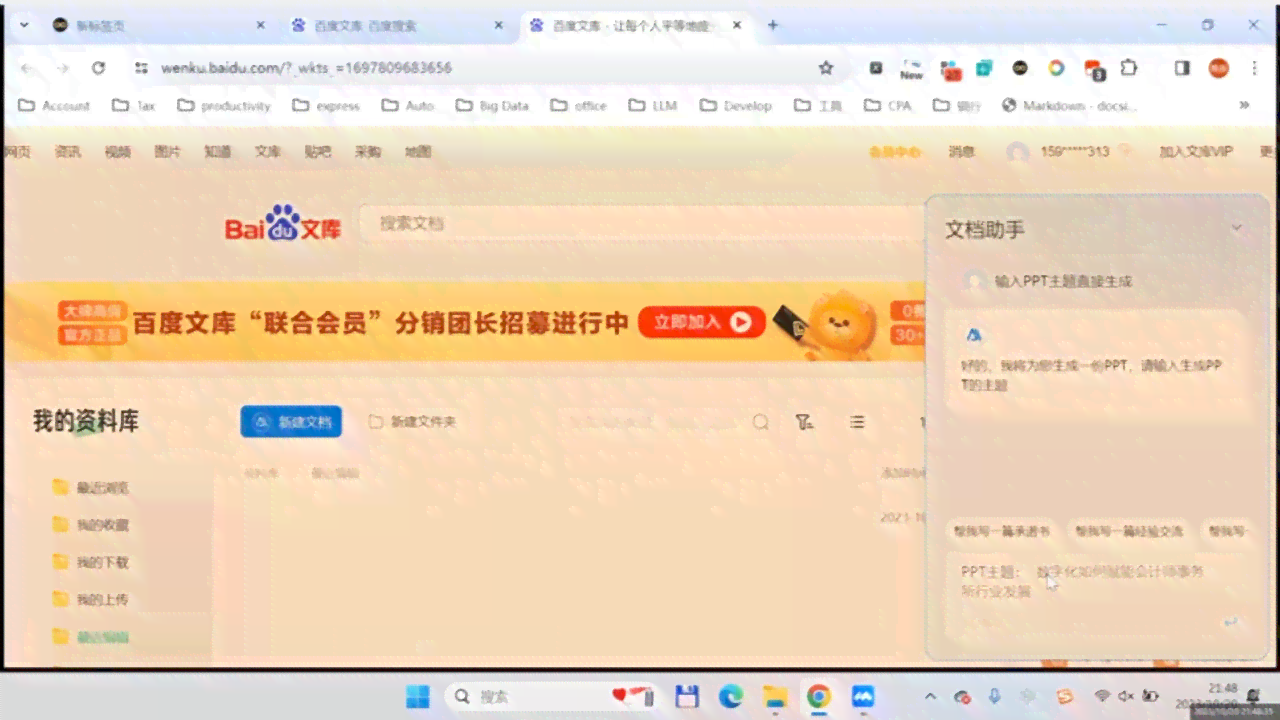Click the microphone tray icon

pyautogui.click(x=994, y=696)
